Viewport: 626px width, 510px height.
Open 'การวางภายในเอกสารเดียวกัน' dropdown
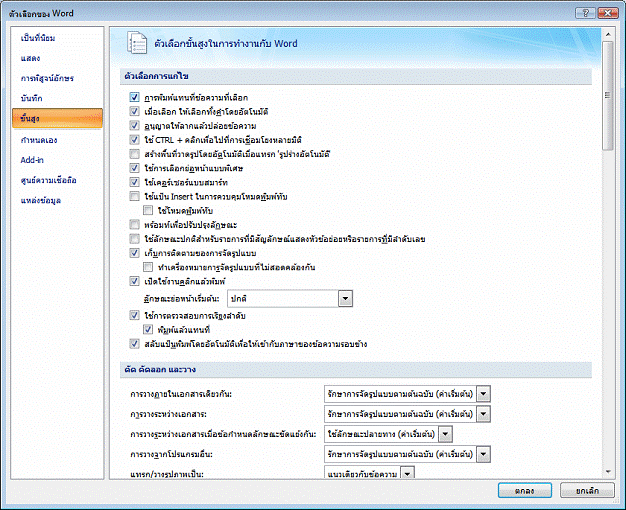click(483, 394)
